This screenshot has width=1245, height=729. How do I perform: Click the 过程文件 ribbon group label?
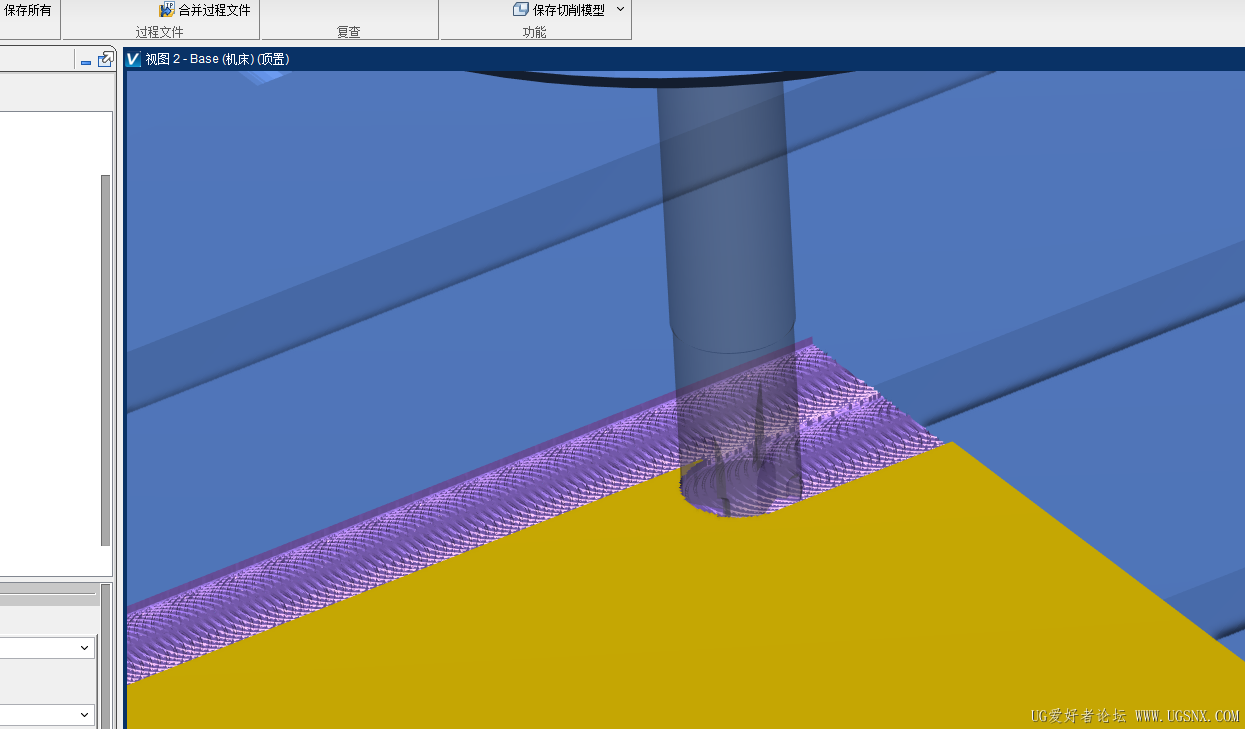[160, 32]
